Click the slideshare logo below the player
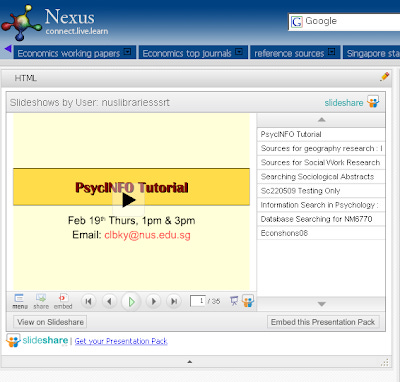 tap(37, 340)
